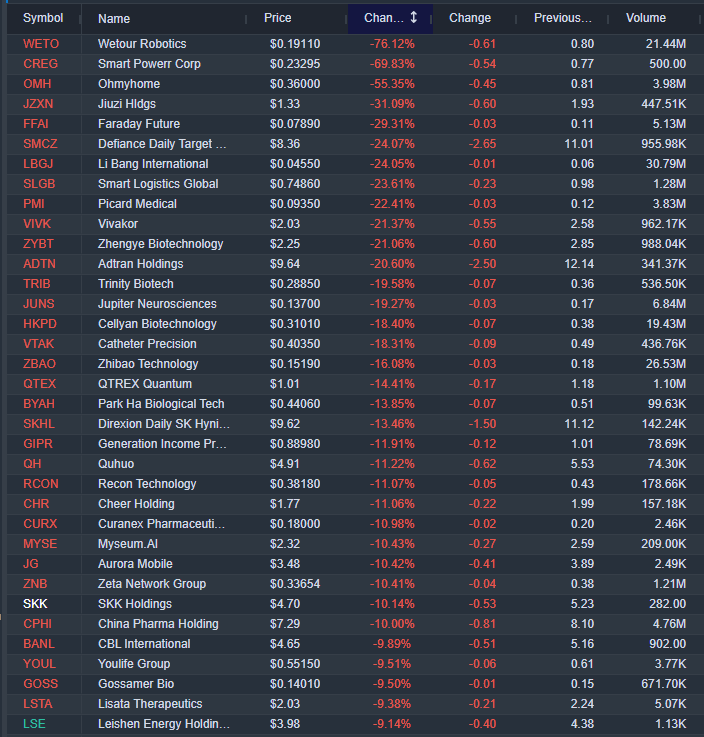Click China Pharma Holding name
The height and width of the screenshot is (737, 704).
pos(158,624)
